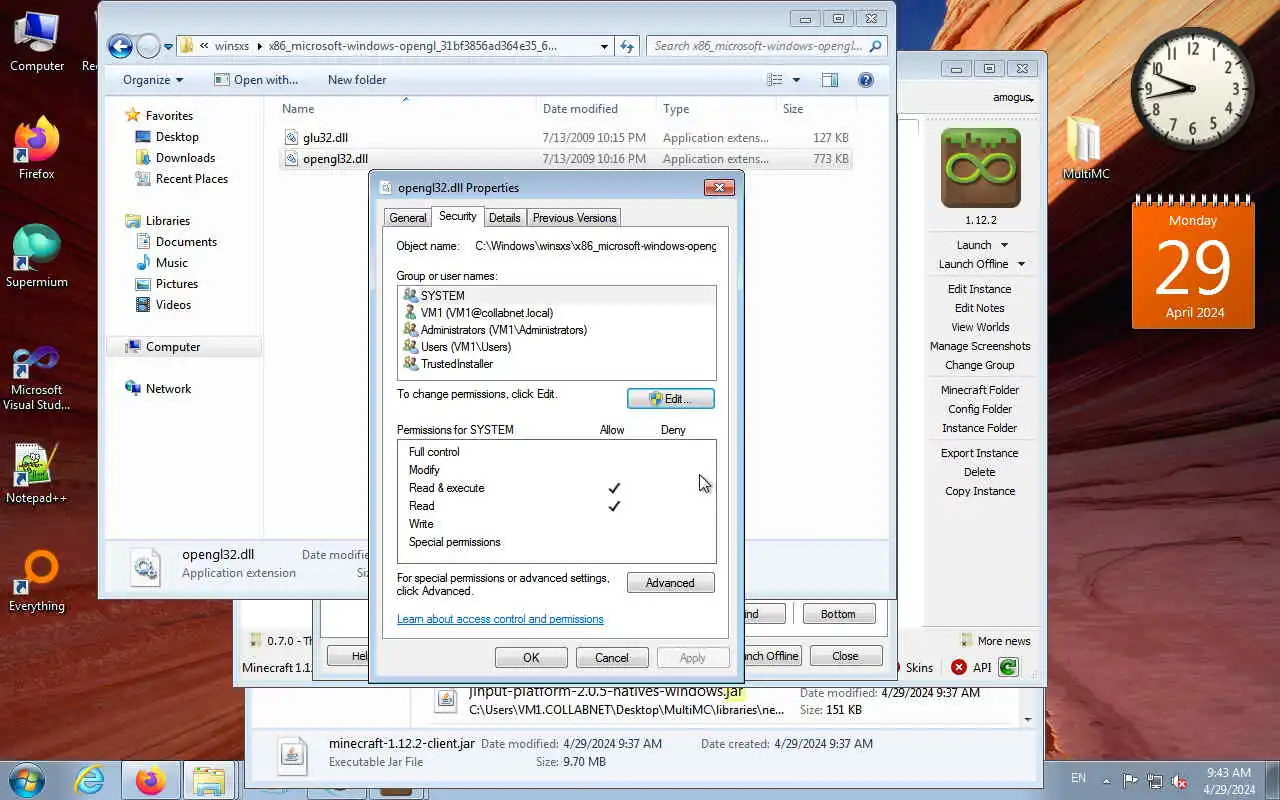This screenshot has height=800, width=1280.
Task: Click New folder in Explorer toolbar
Action: tap(357, 80)
